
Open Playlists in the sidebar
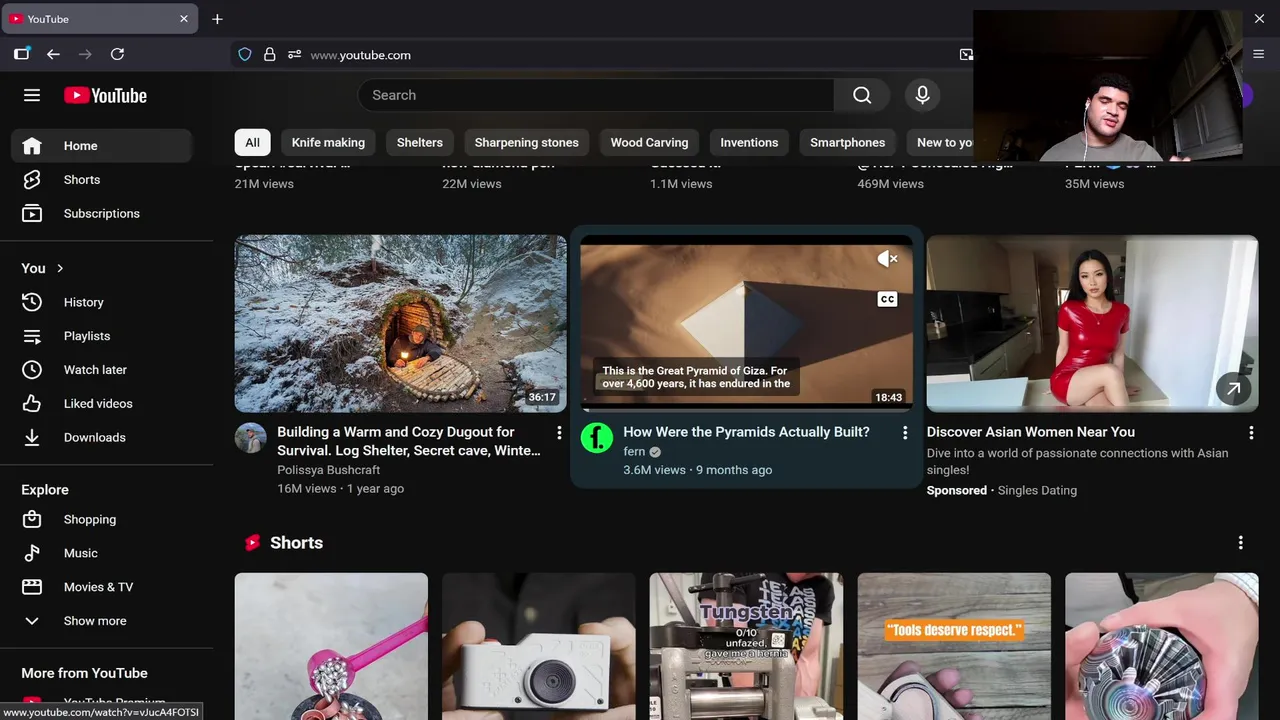click(x=101, y=336)
